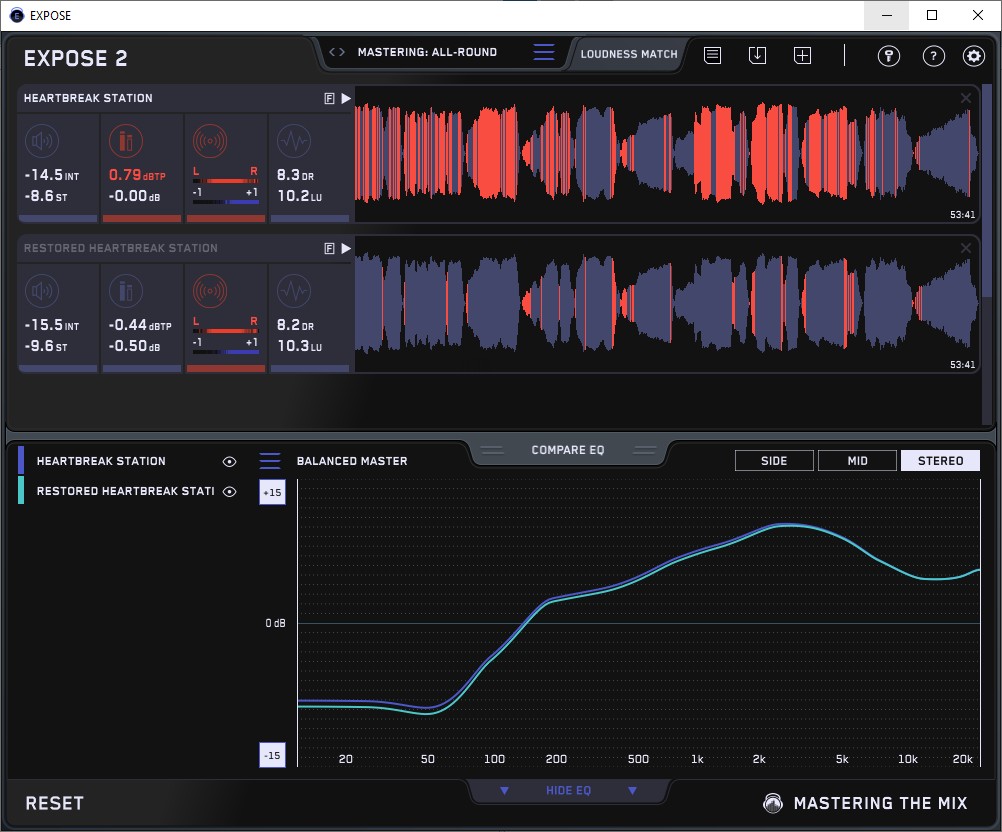
Task: Click the dynamic range icon for Heartbreak Station
Action: pos(294,141)
